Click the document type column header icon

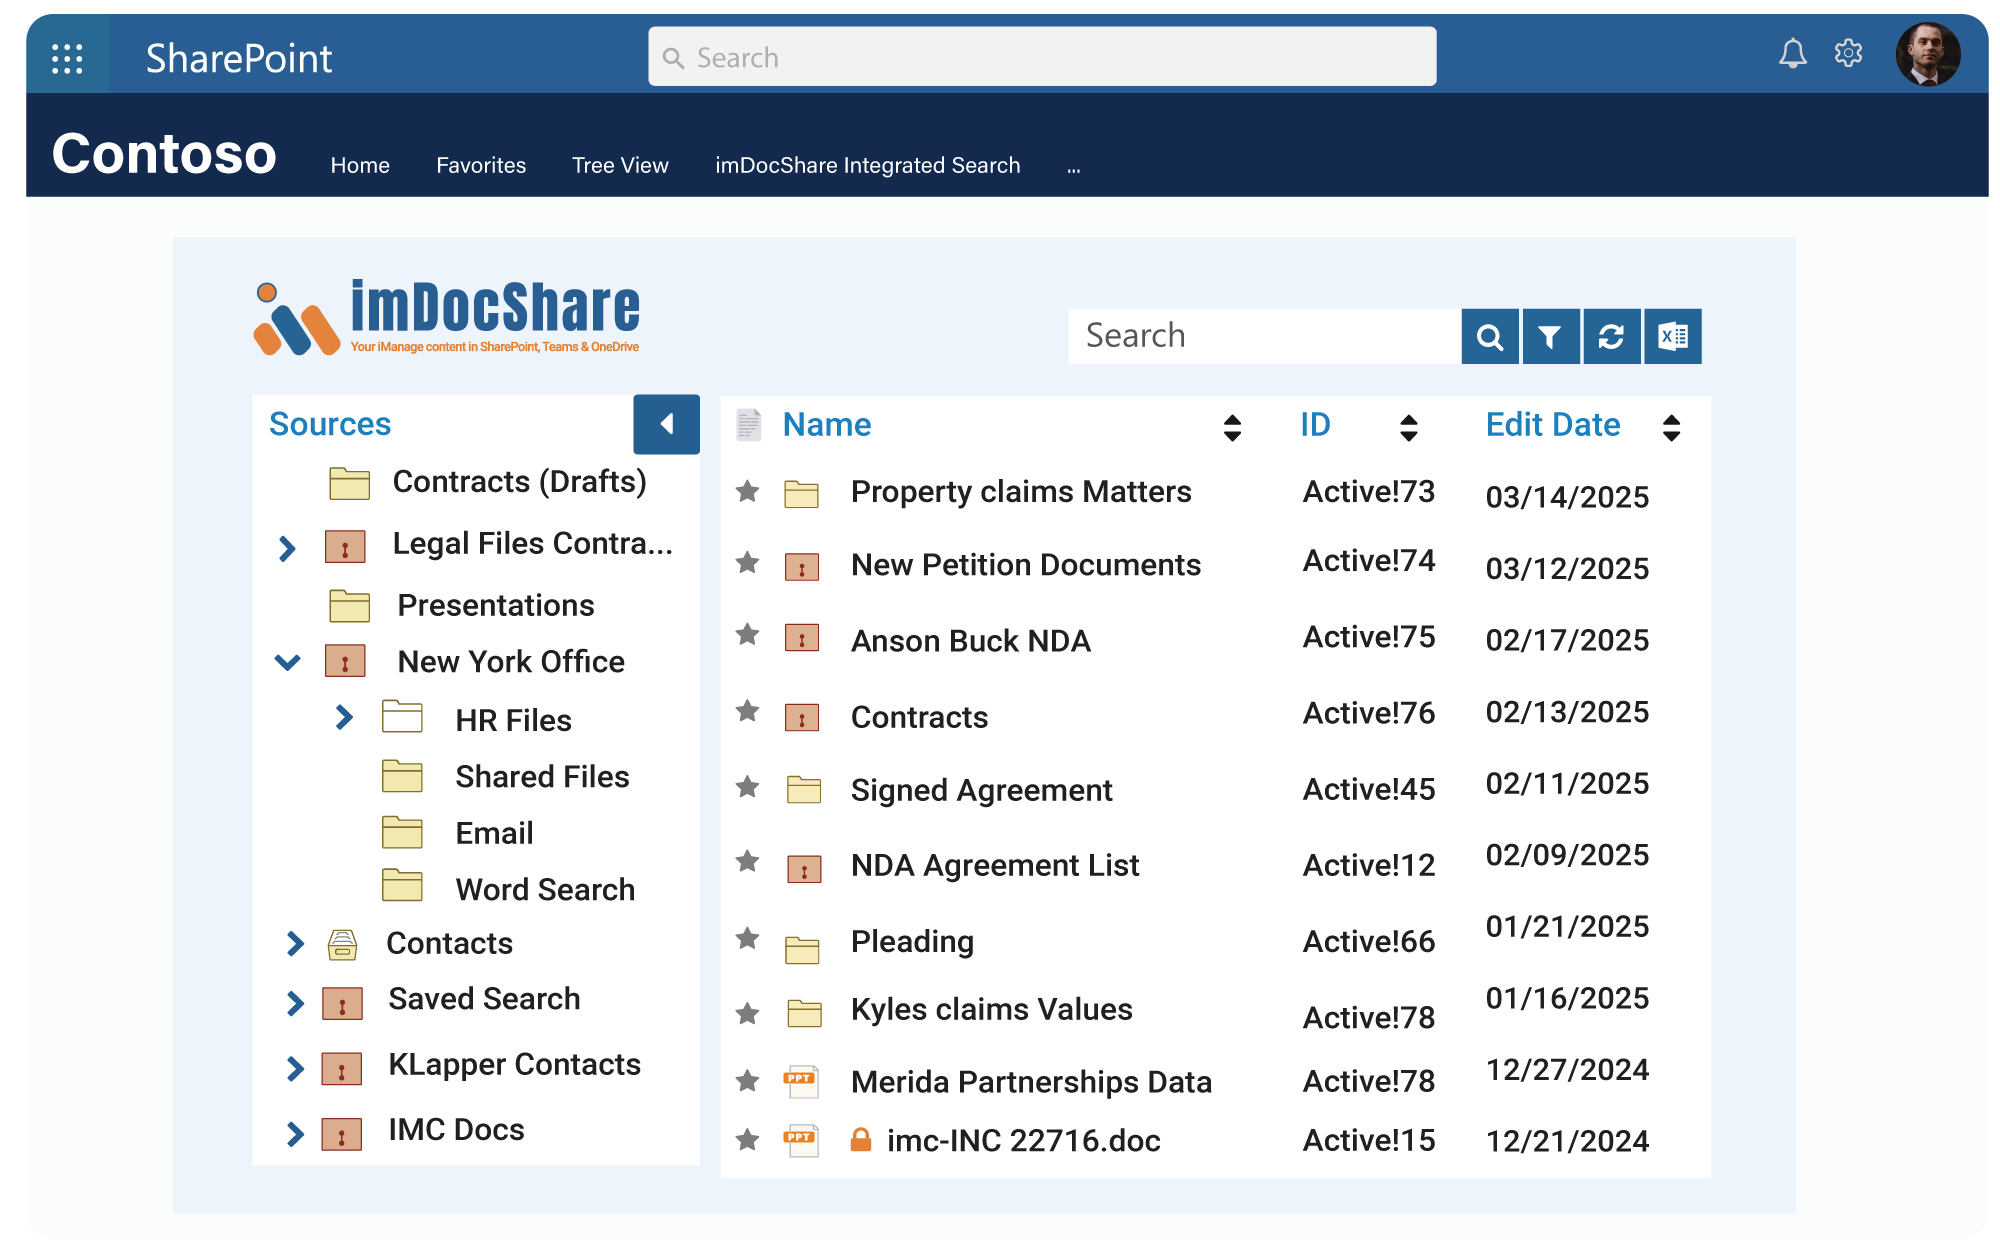tap(748, 425)
